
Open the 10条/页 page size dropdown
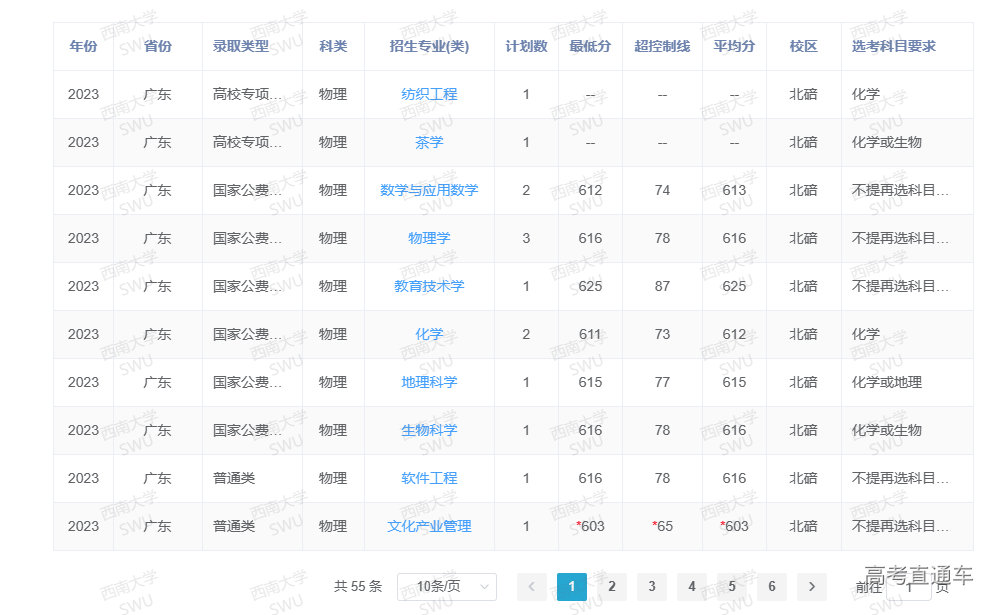coord(446,587)
